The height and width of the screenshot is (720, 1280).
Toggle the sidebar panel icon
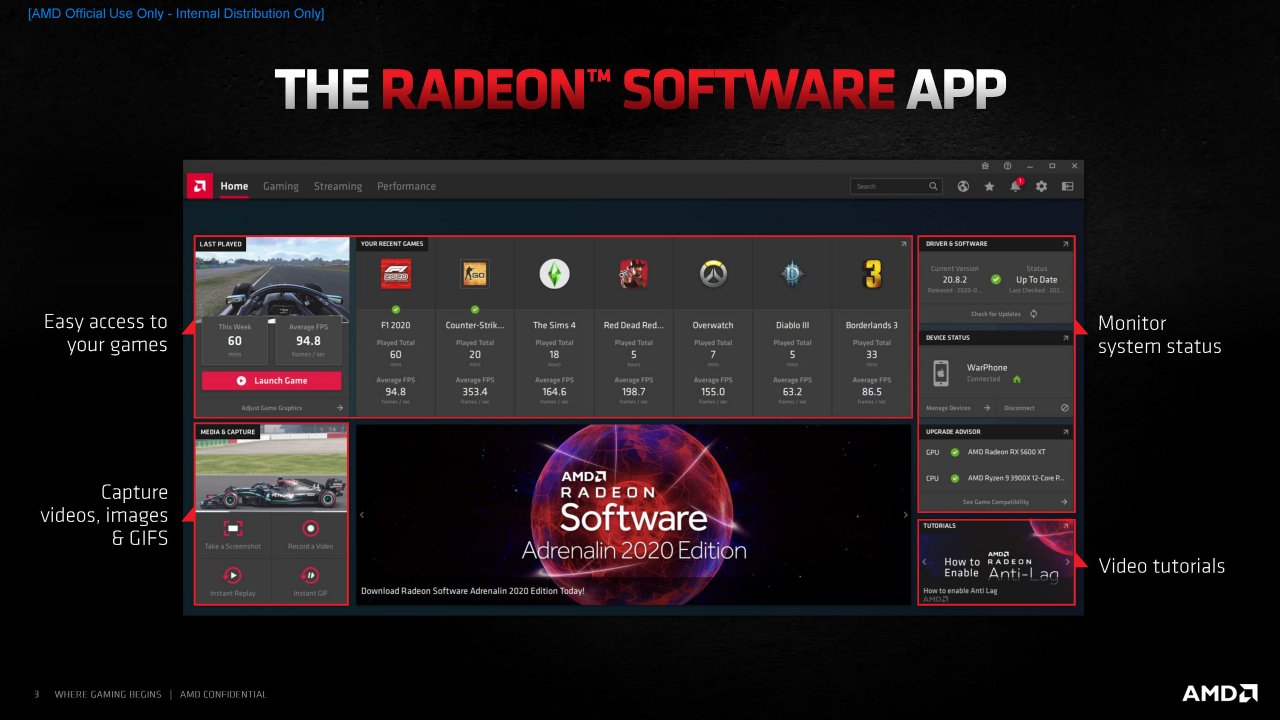point(1067,186)
